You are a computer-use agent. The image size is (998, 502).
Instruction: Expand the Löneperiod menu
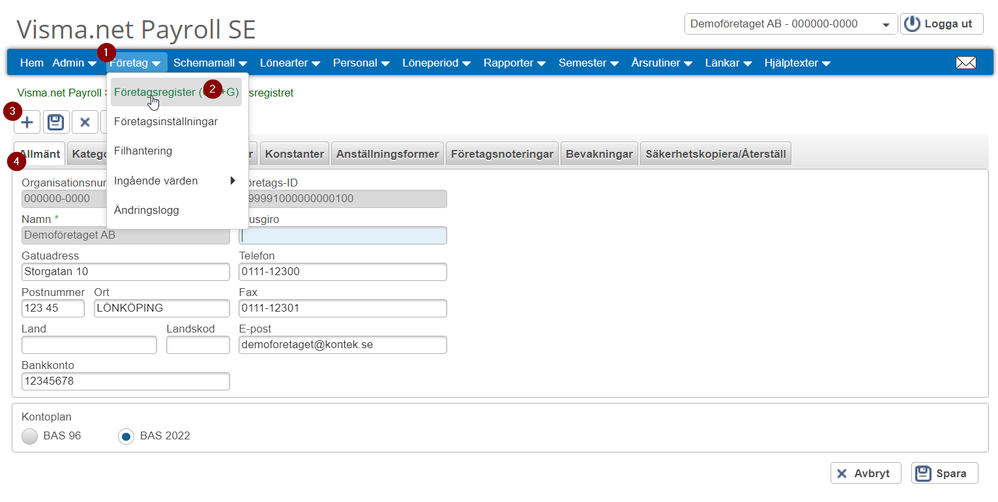(x=436, y=63)
